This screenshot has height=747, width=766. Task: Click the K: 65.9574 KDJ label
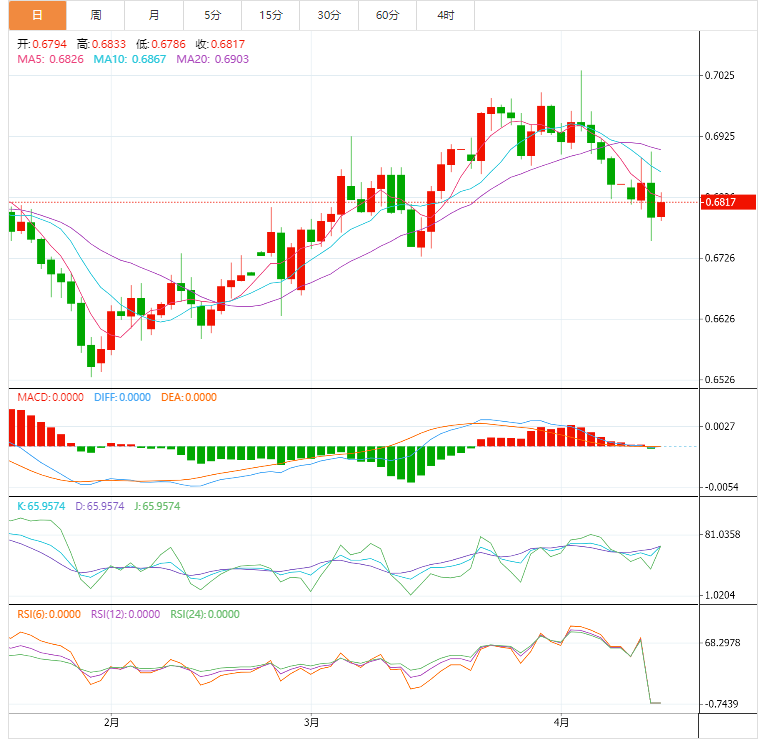pos(41,506)
